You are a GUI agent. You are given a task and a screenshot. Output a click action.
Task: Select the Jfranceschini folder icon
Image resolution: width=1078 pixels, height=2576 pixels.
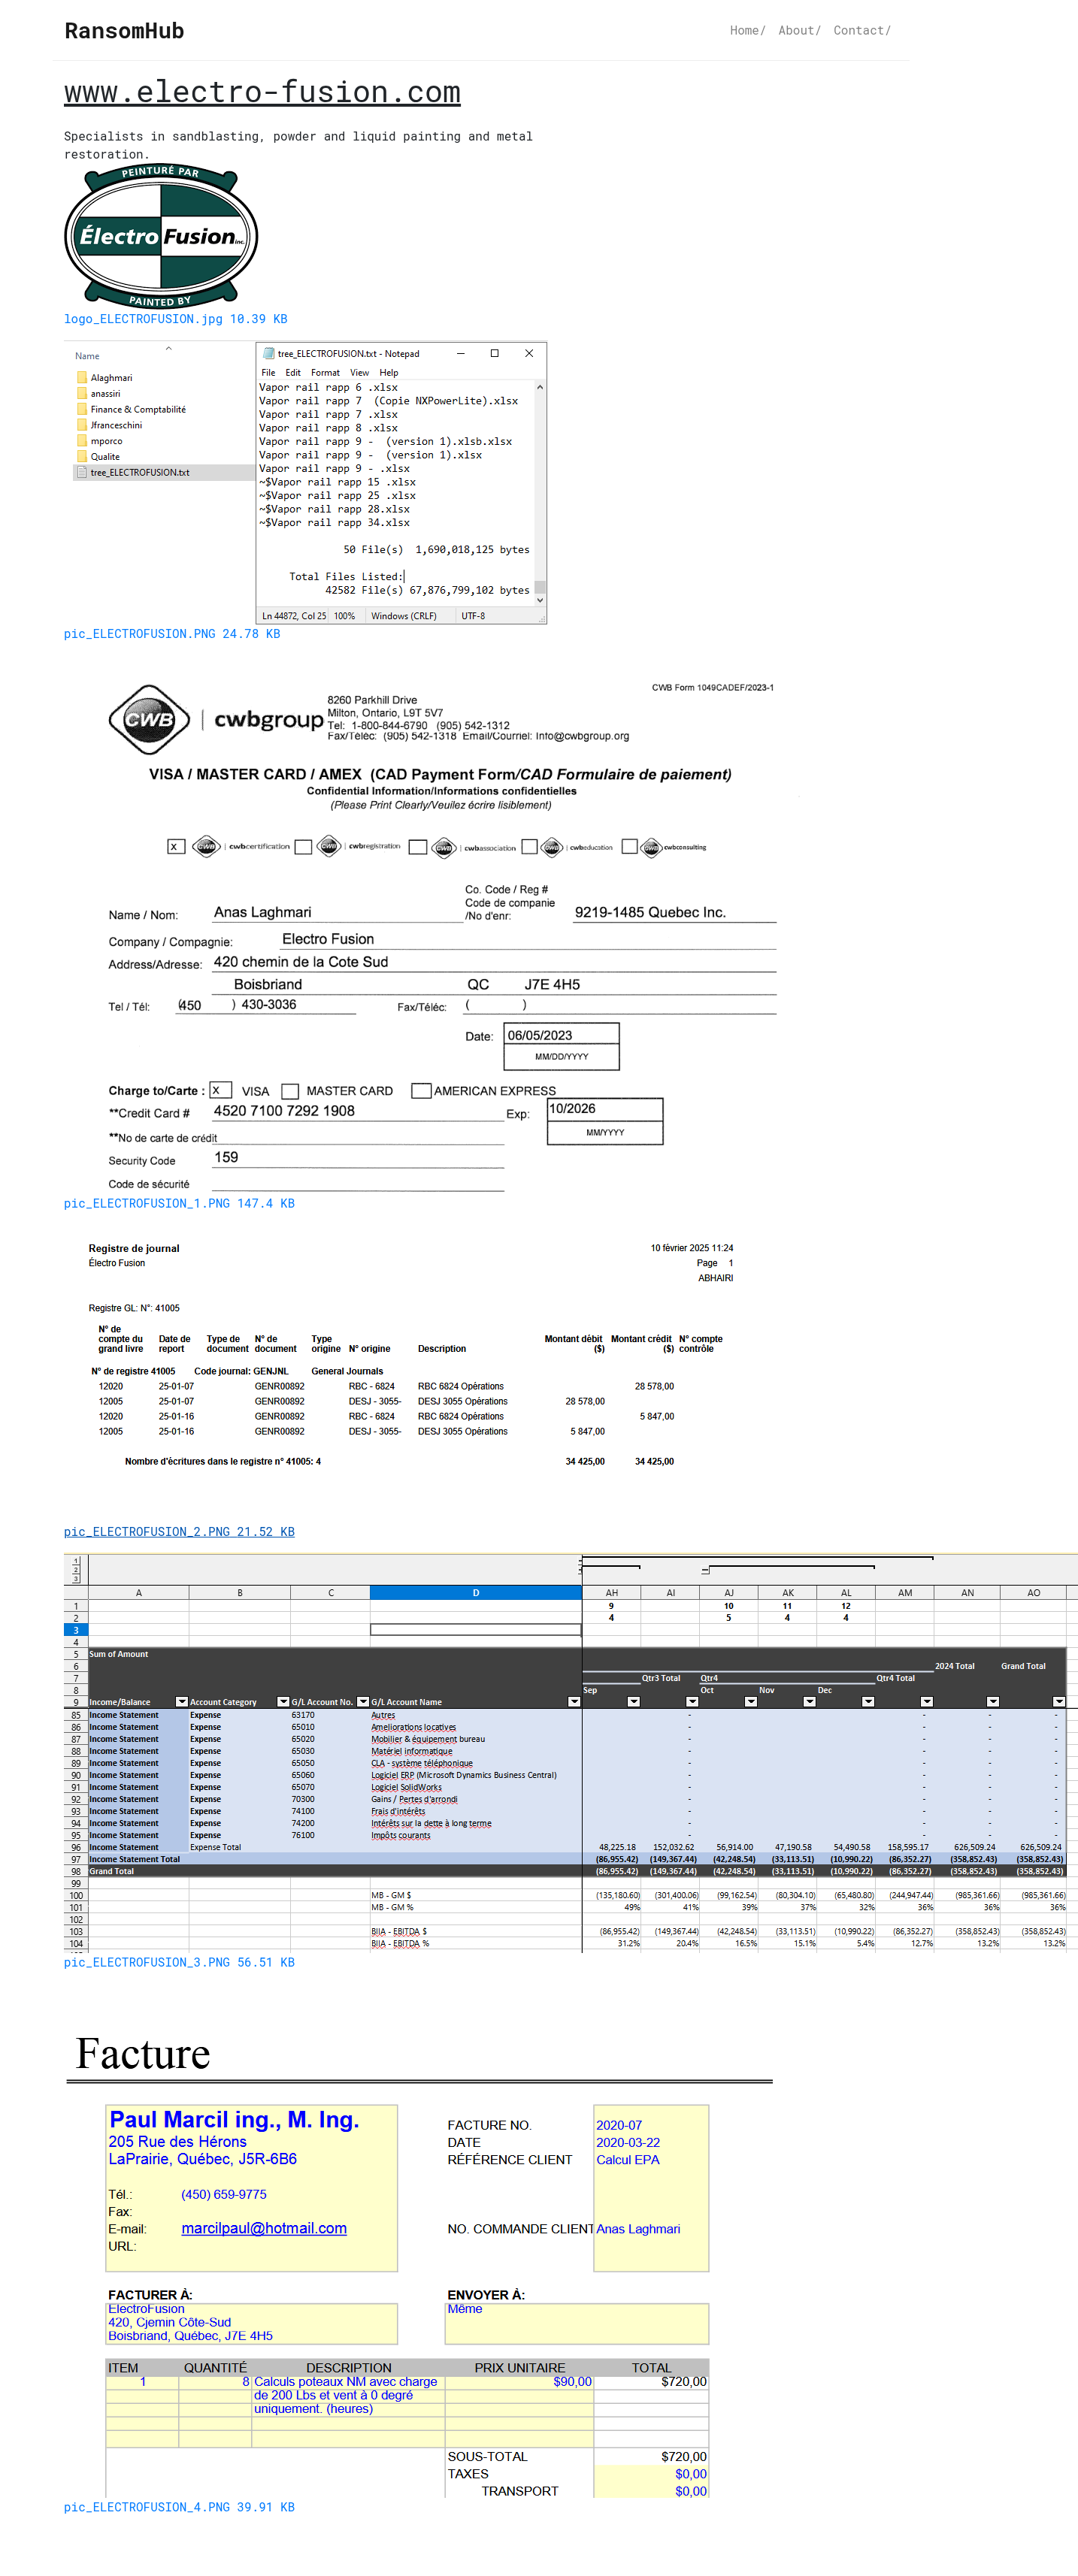tap(82, 425)
